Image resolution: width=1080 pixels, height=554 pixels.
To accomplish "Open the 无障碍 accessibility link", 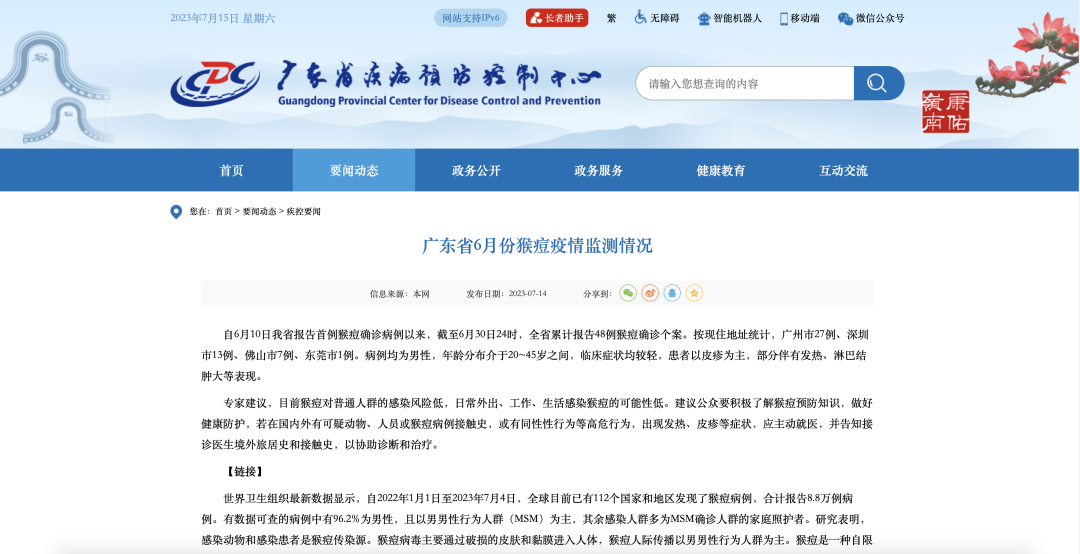I will tap(656, 19).
